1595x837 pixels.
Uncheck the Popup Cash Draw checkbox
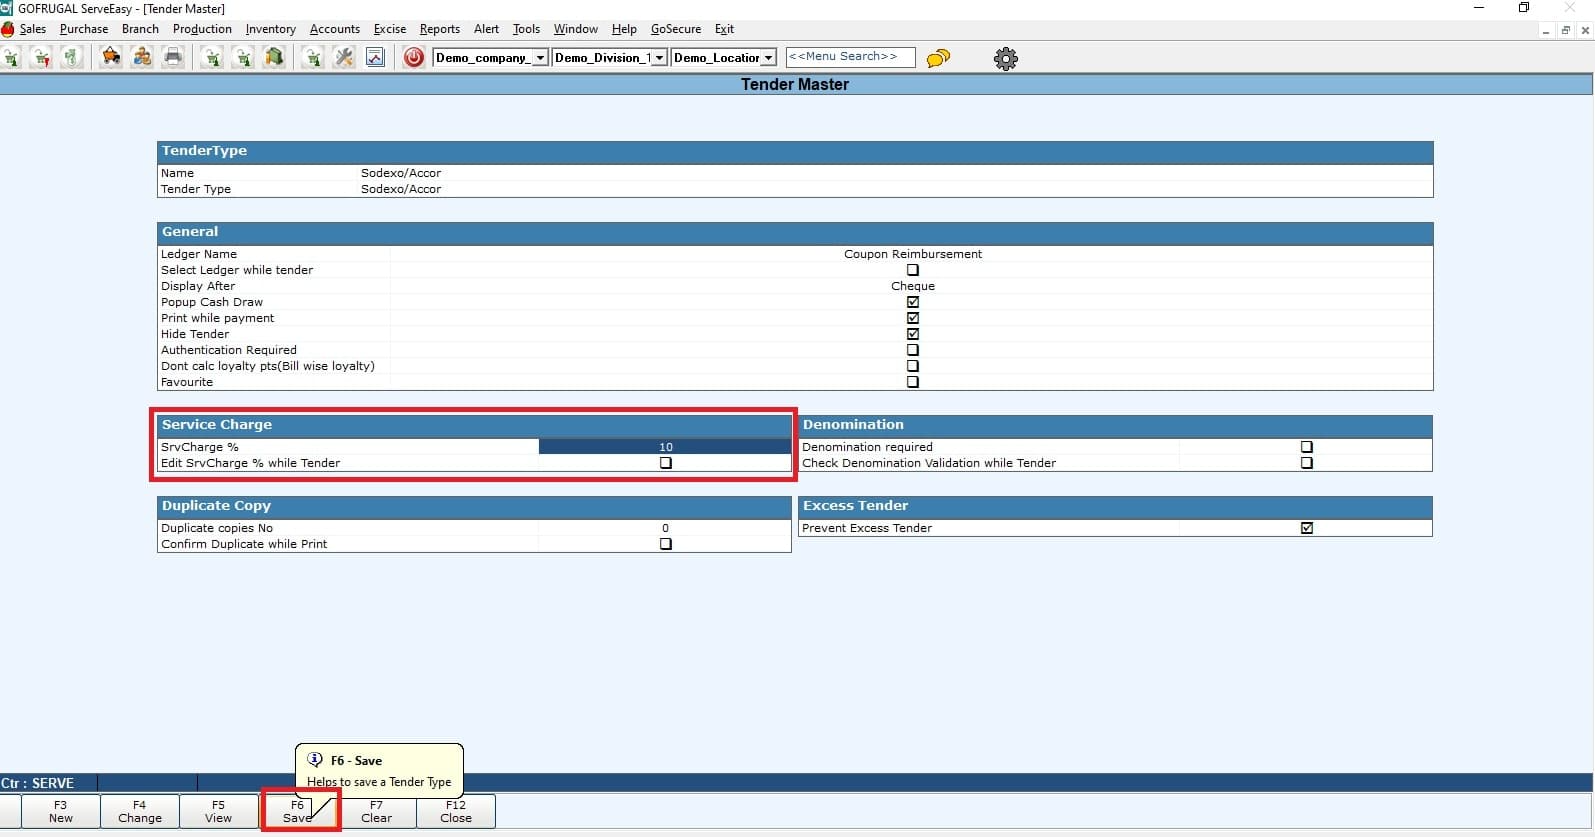[x=913, y=302]
